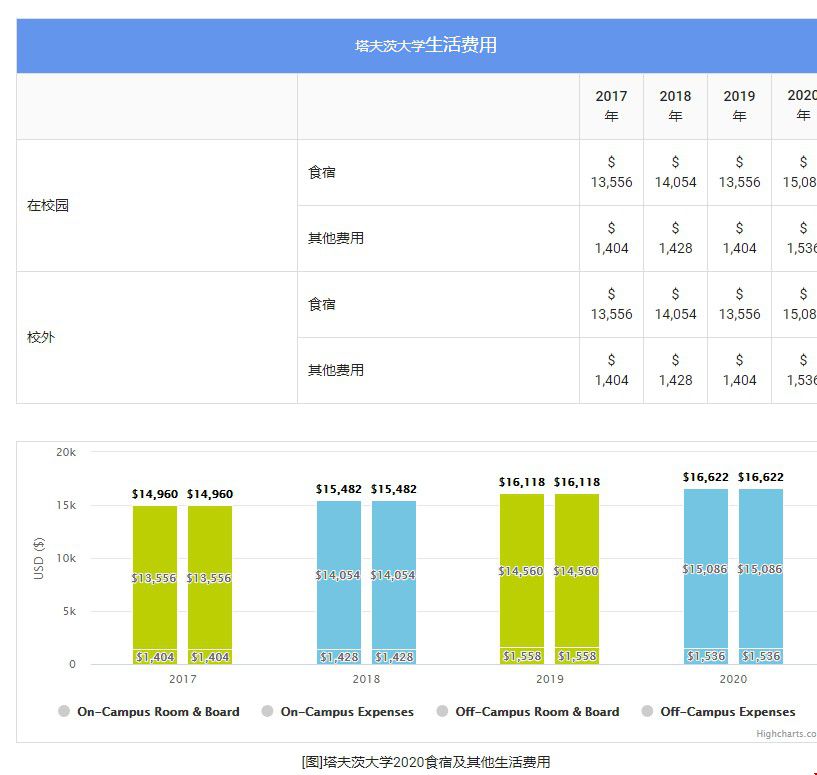This screenshot has width=817, height=775.
Task: Click 其他费用 label in the 在校园 section
Action: (336, 238)
